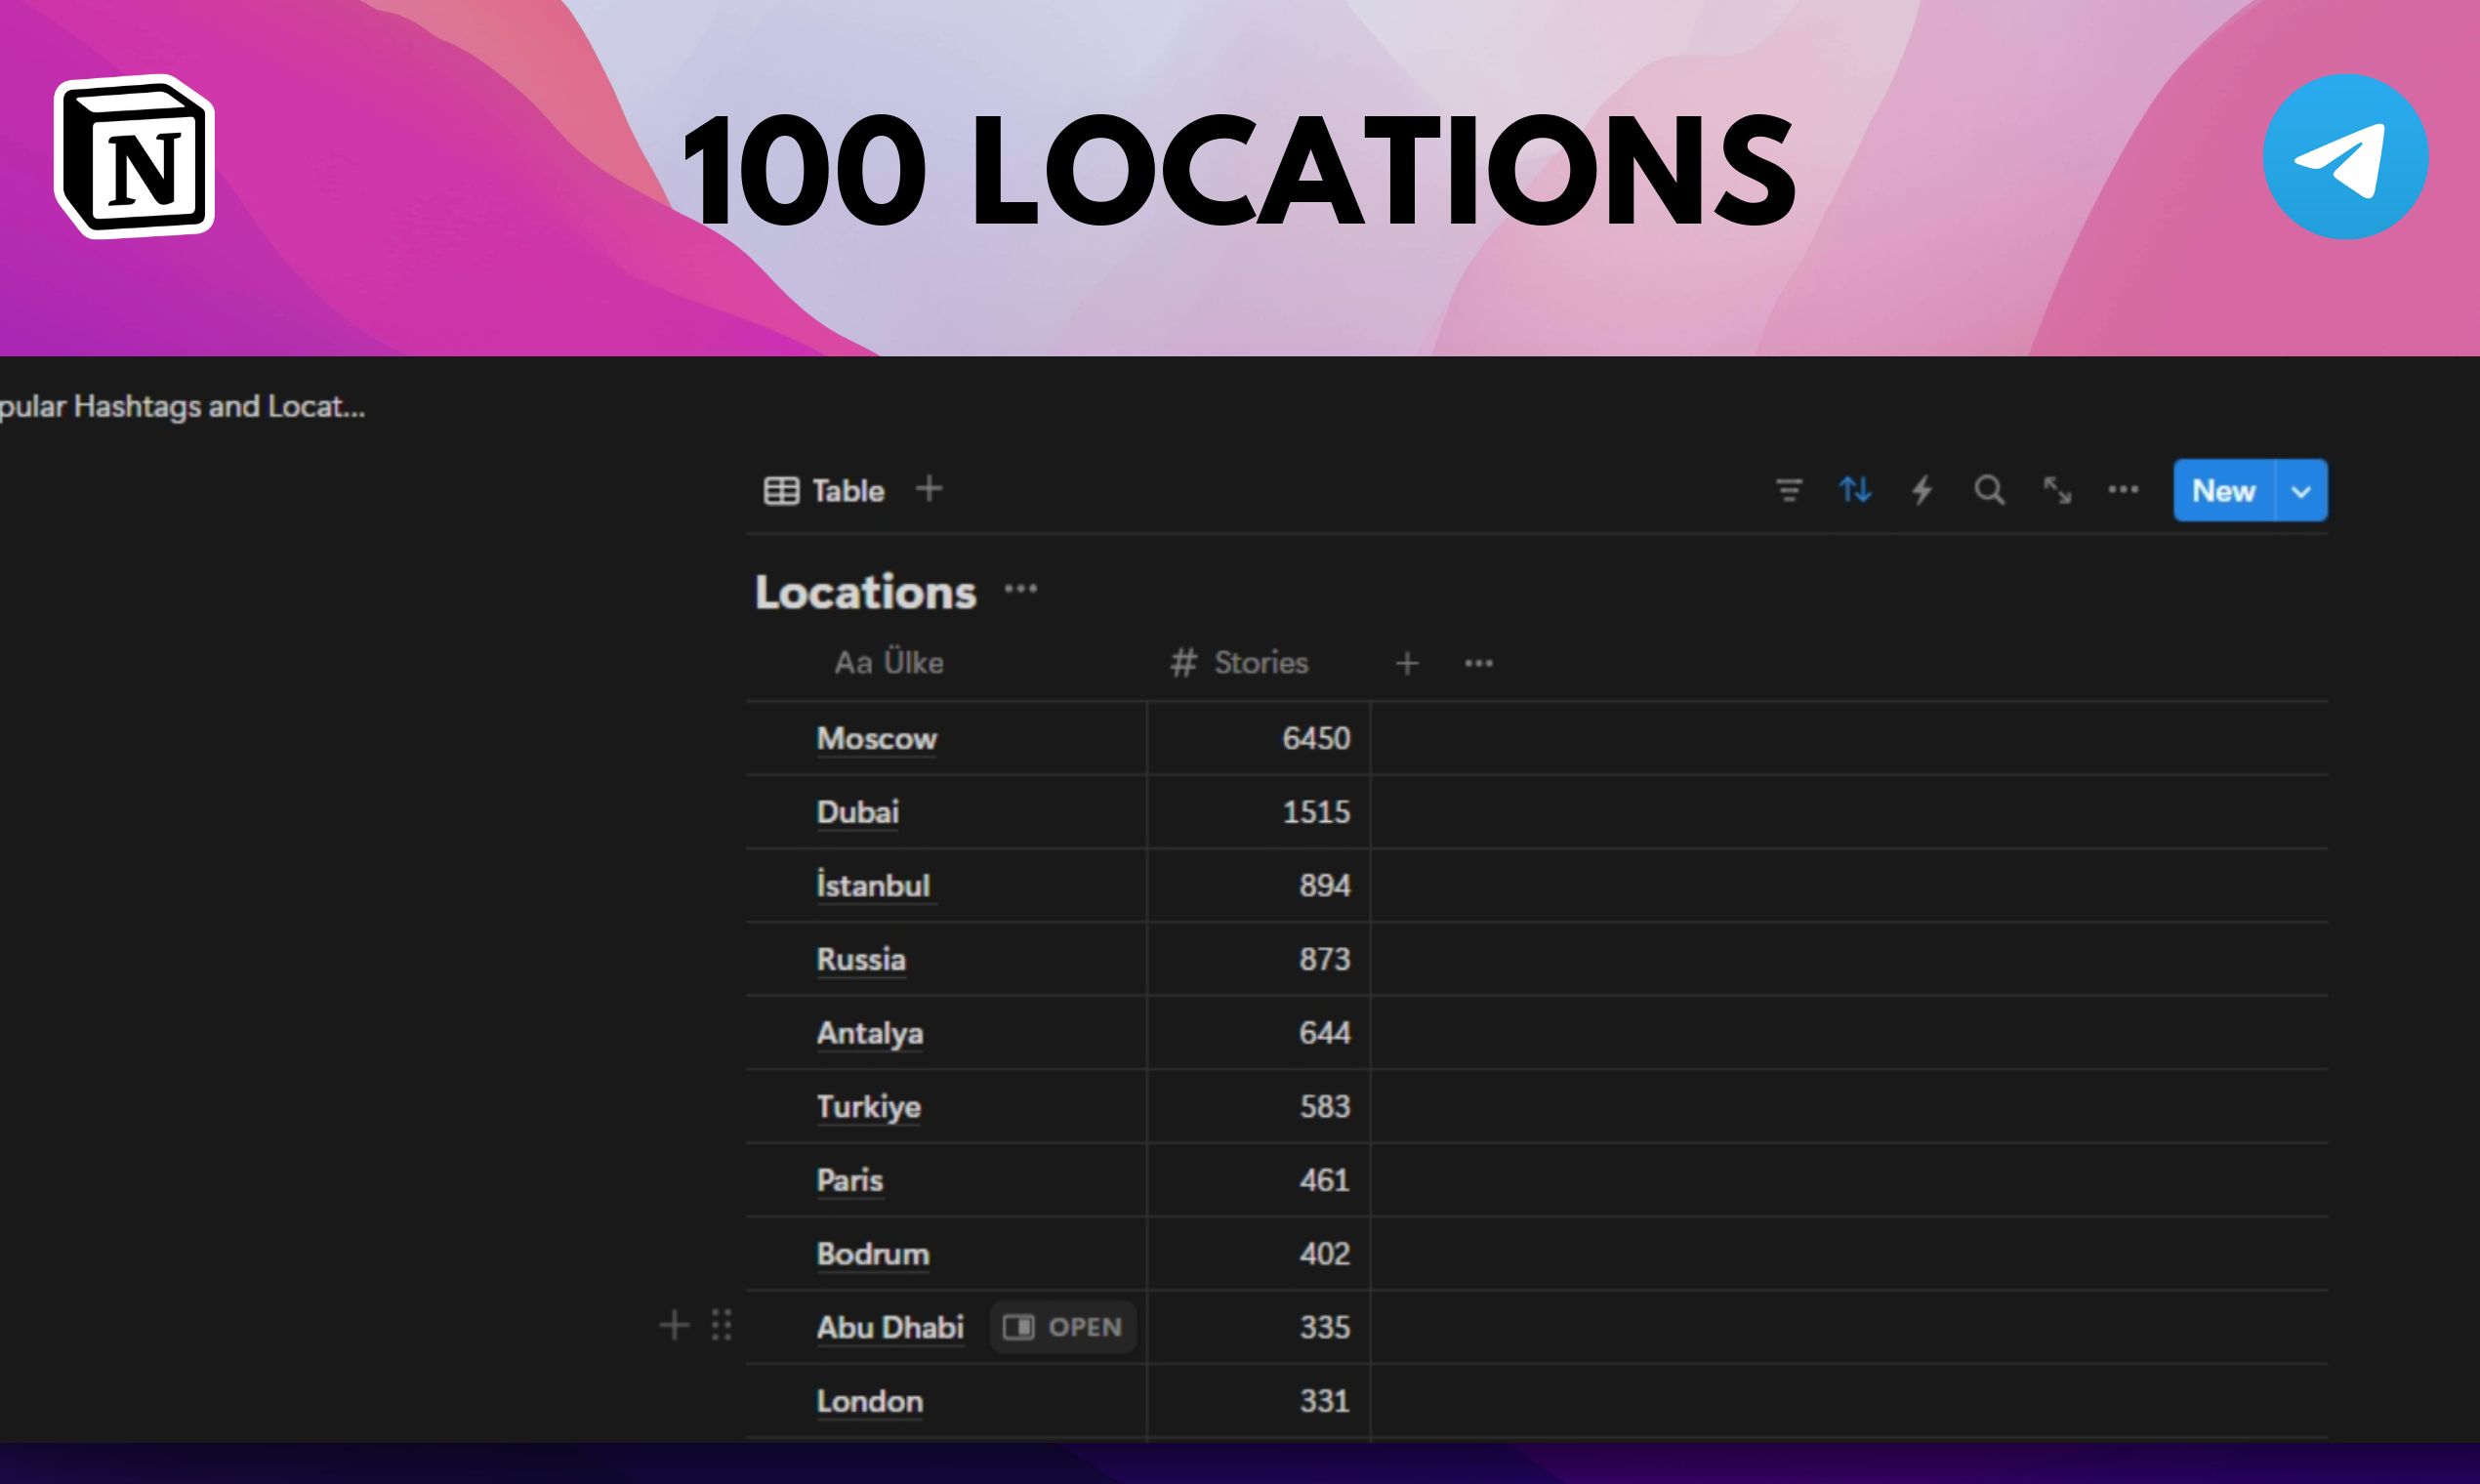Click the blue New button
This screenshot has width=2480, height=1484.
click(2223, 491)
